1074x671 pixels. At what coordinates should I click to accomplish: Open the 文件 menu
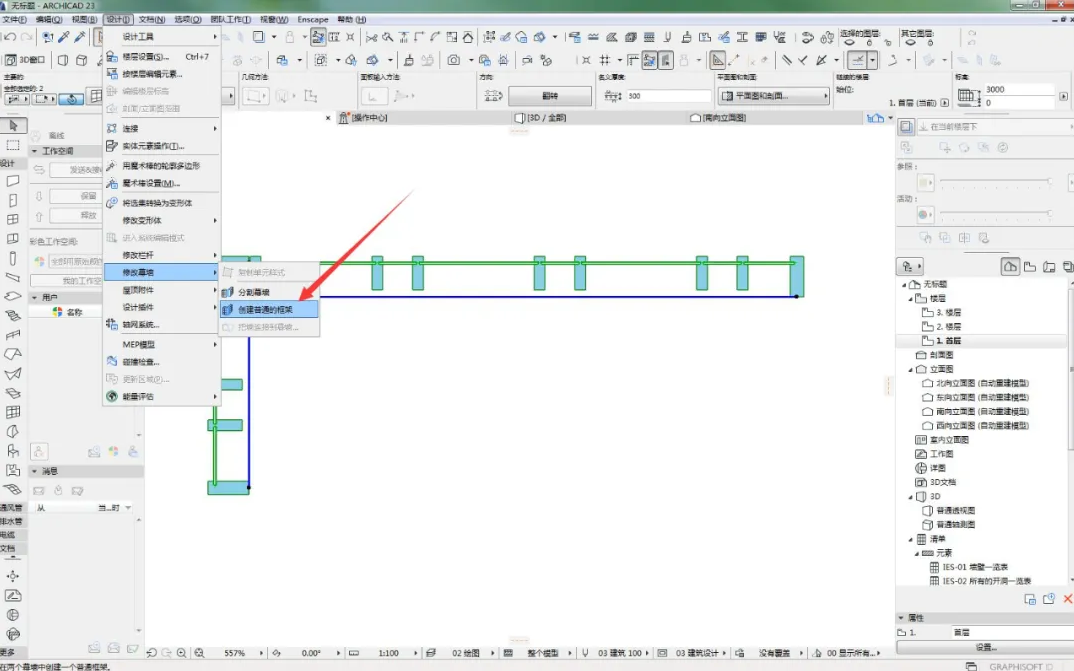(14, 20)
